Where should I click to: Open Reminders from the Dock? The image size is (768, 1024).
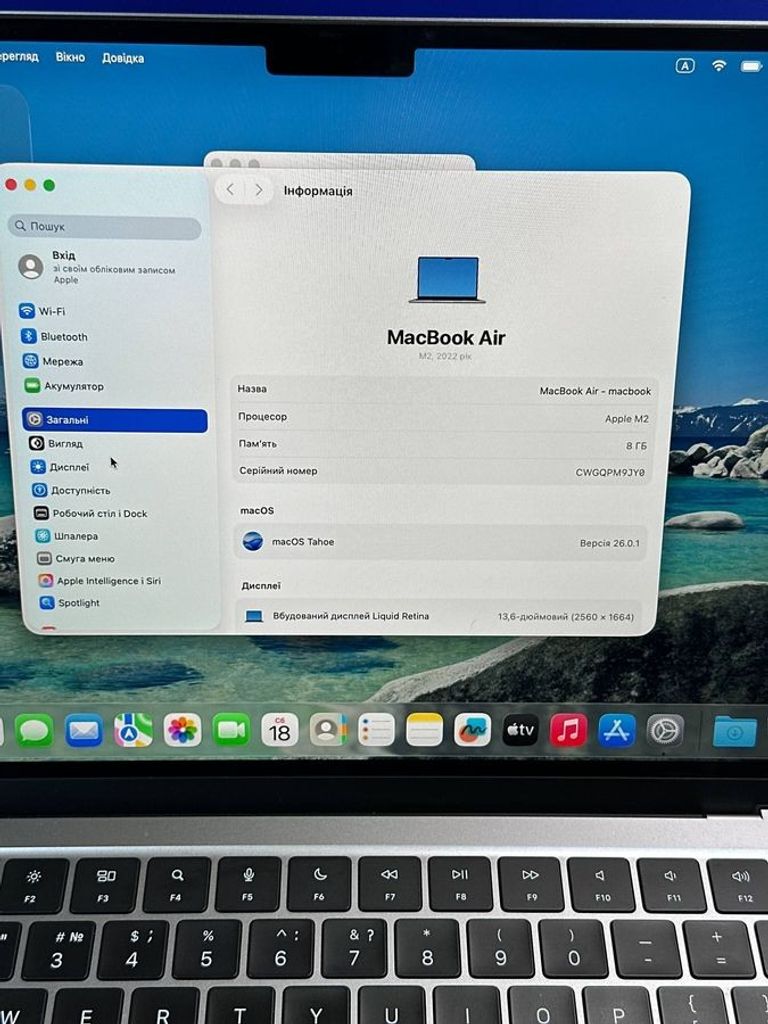(x=376, y=730)
